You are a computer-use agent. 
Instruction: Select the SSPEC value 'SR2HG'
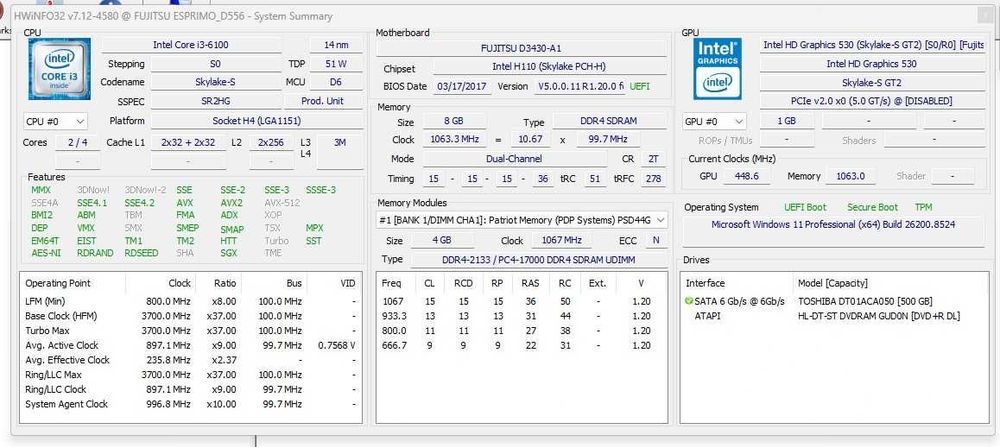click(214, 101)
